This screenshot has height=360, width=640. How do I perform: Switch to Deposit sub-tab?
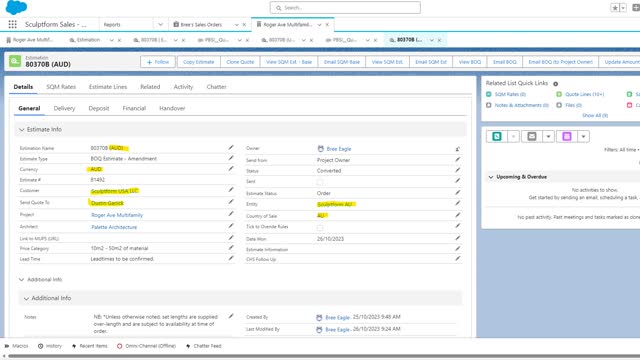pyautogui.click(x=99, y=108)
